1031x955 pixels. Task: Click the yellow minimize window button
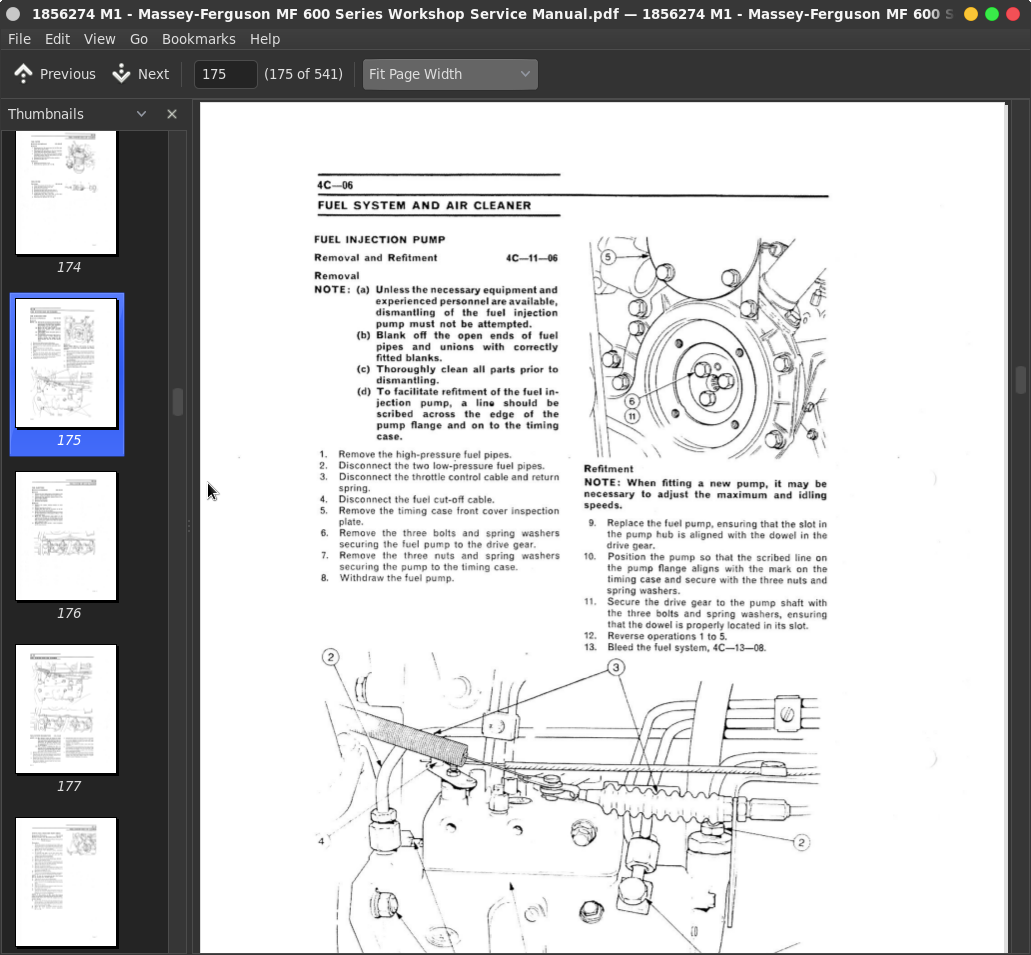click(971, 14)
